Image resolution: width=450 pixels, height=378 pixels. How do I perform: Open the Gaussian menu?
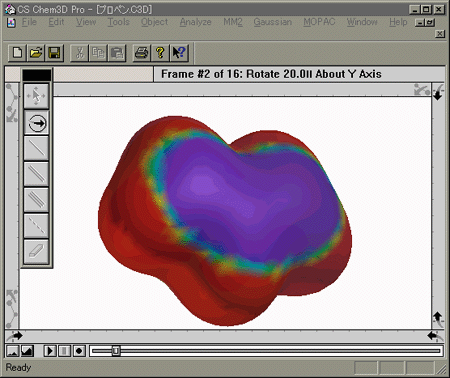[273, 22]
